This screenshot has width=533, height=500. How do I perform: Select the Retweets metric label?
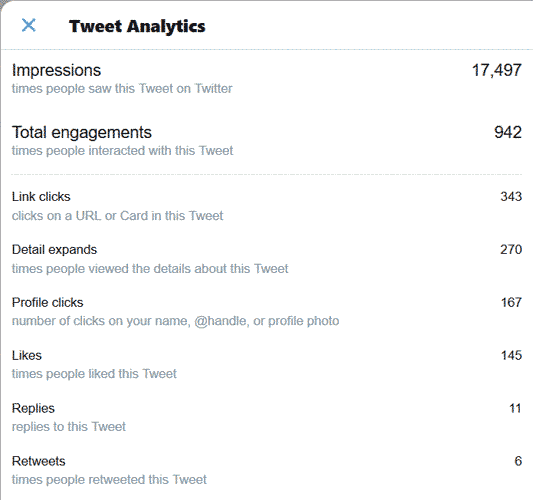point(39,461)
